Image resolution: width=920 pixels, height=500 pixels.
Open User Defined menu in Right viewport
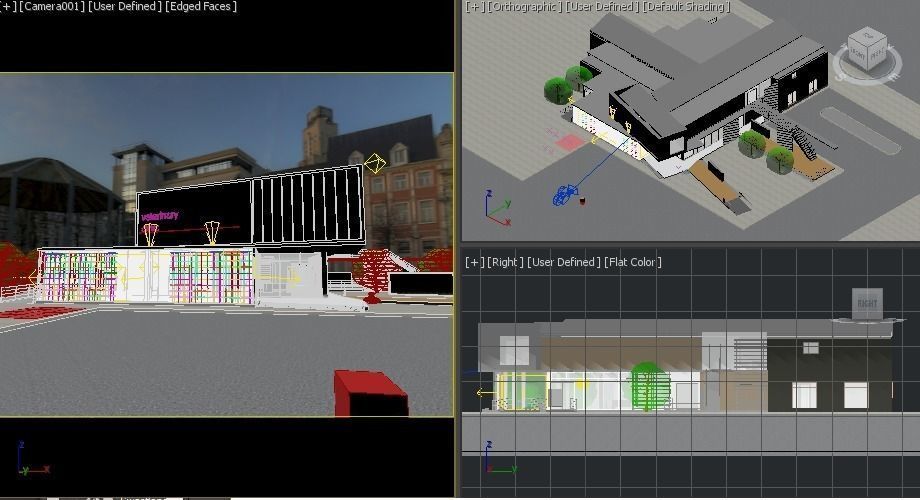[564, 262]
